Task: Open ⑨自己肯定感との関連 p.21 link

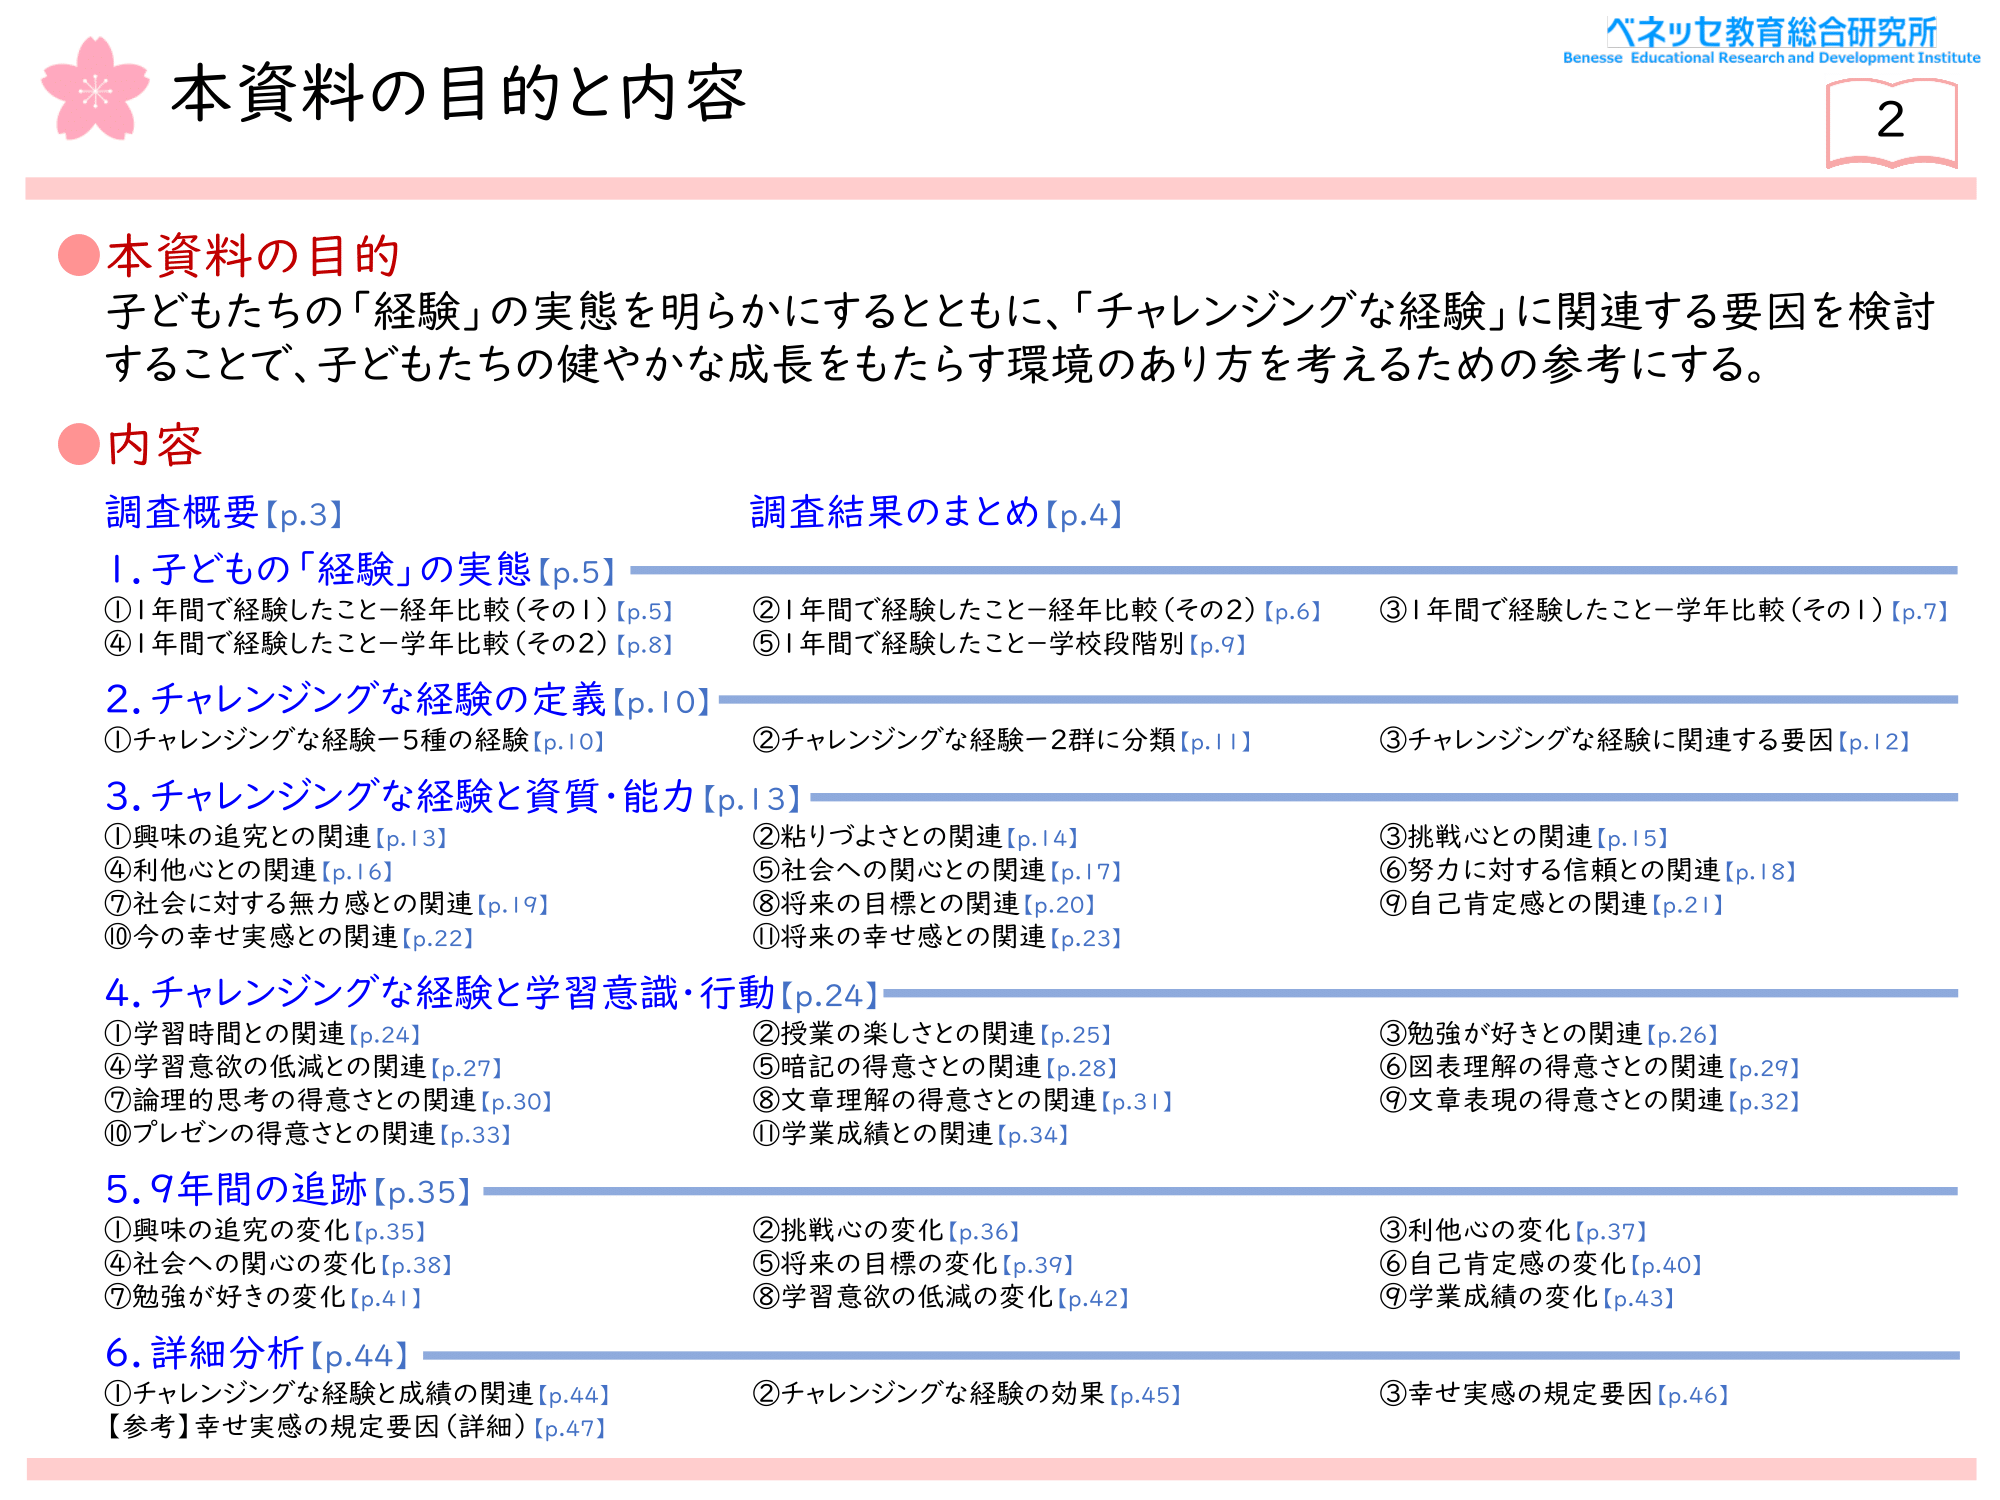Action: coord(1551,904)
